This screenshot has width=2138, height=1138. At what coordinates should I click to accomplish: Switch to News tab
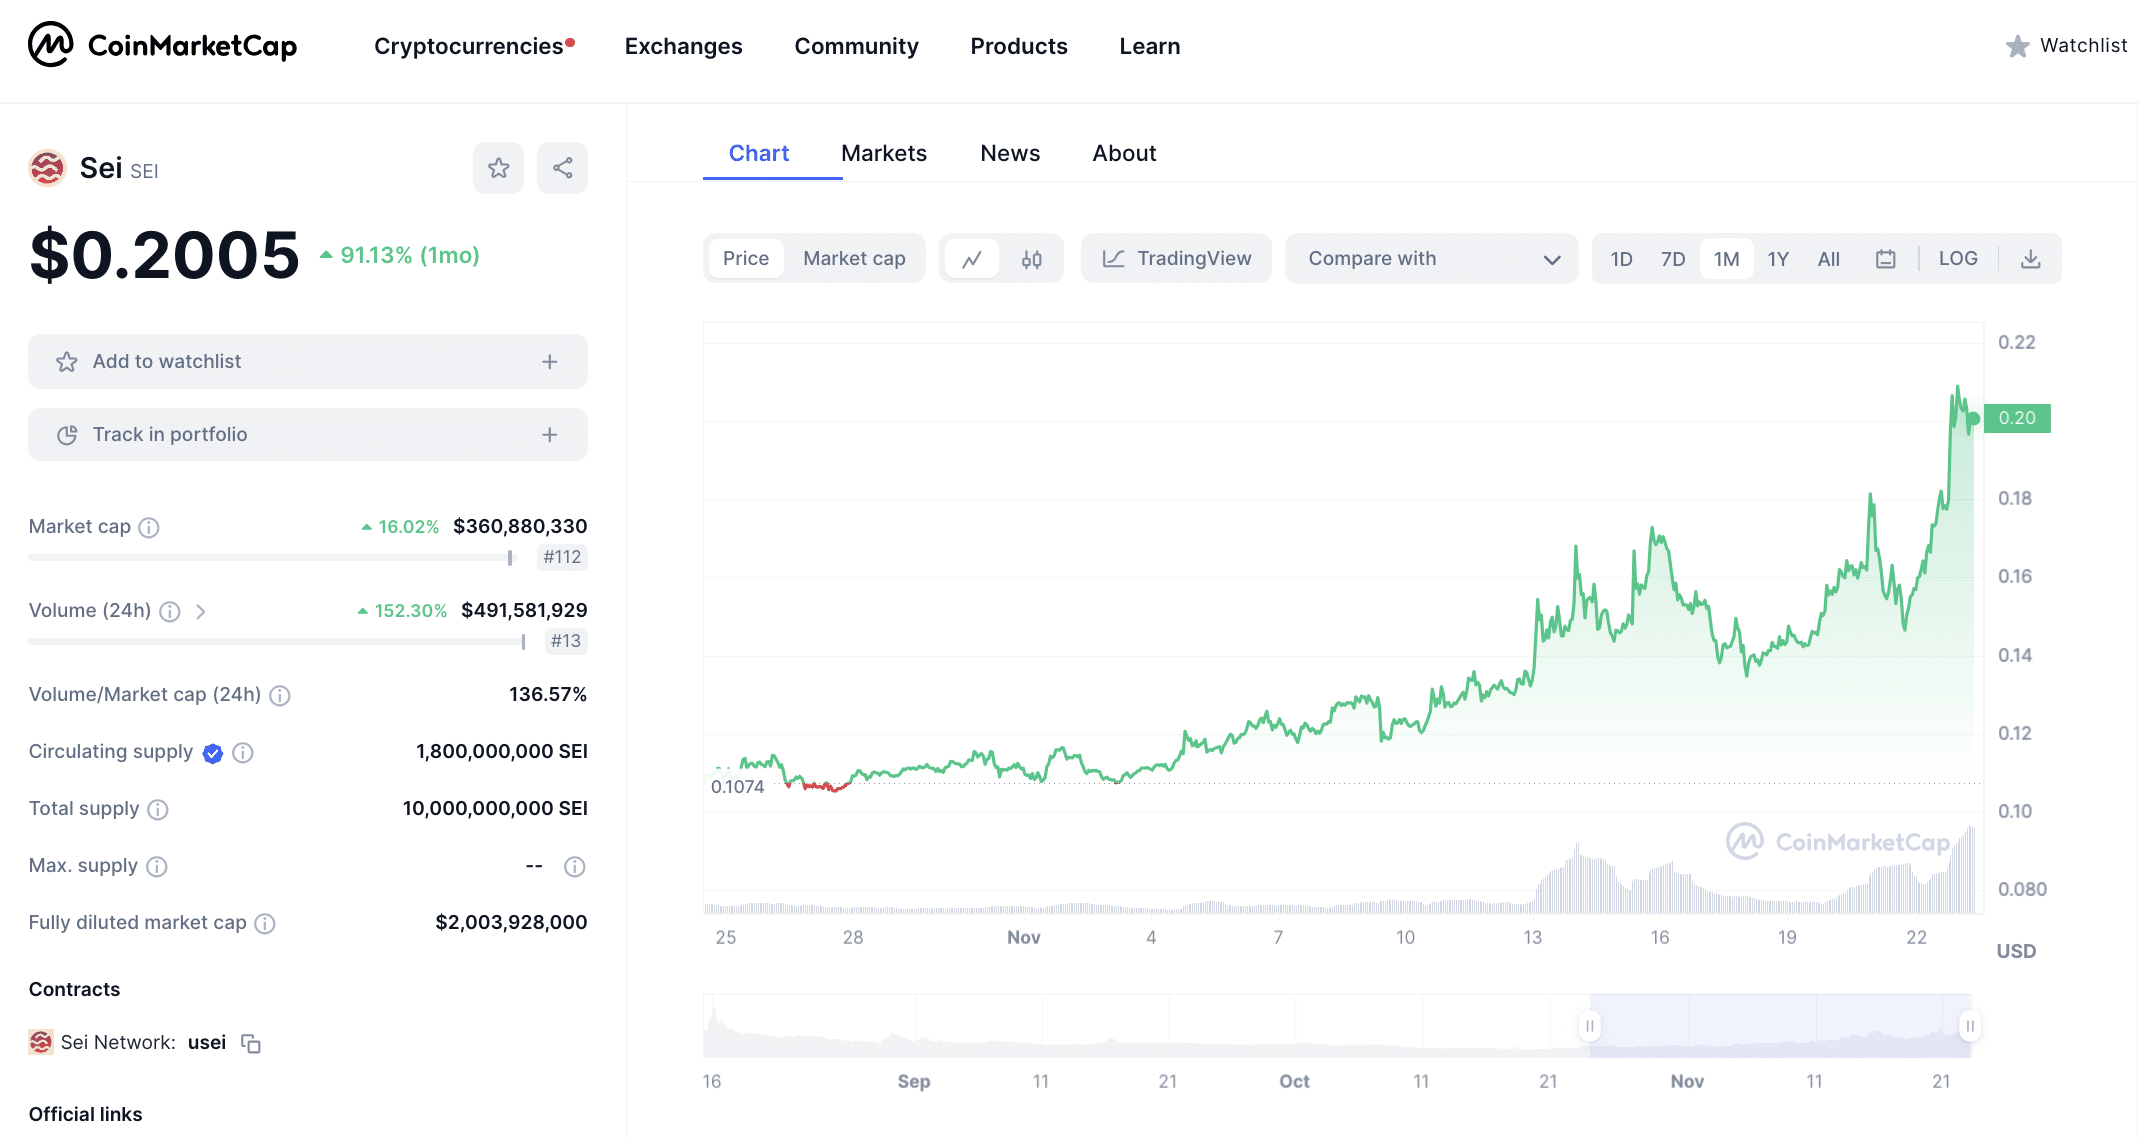1010,153
